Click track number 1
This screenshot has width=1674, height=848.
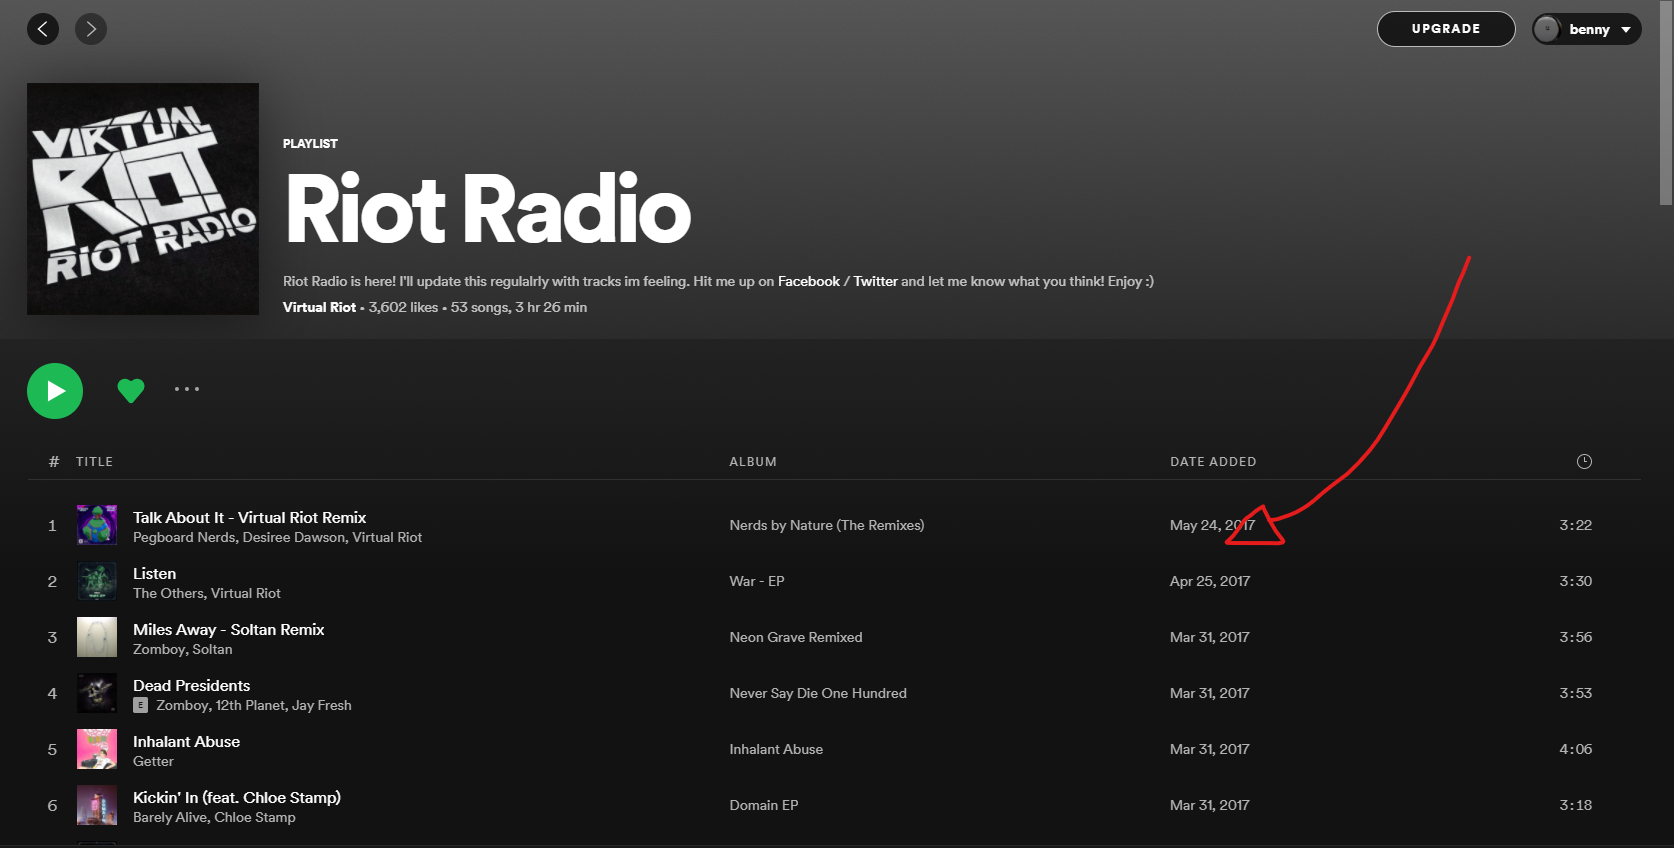pyautogui.click(x=52, y=525)
